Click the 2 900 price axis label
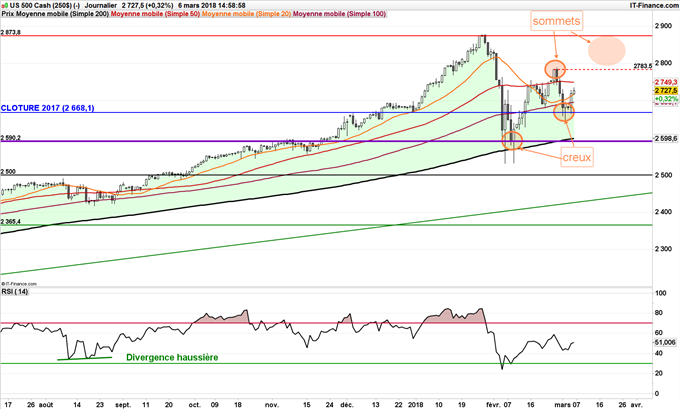680x409 pixels. click(664, 26)
